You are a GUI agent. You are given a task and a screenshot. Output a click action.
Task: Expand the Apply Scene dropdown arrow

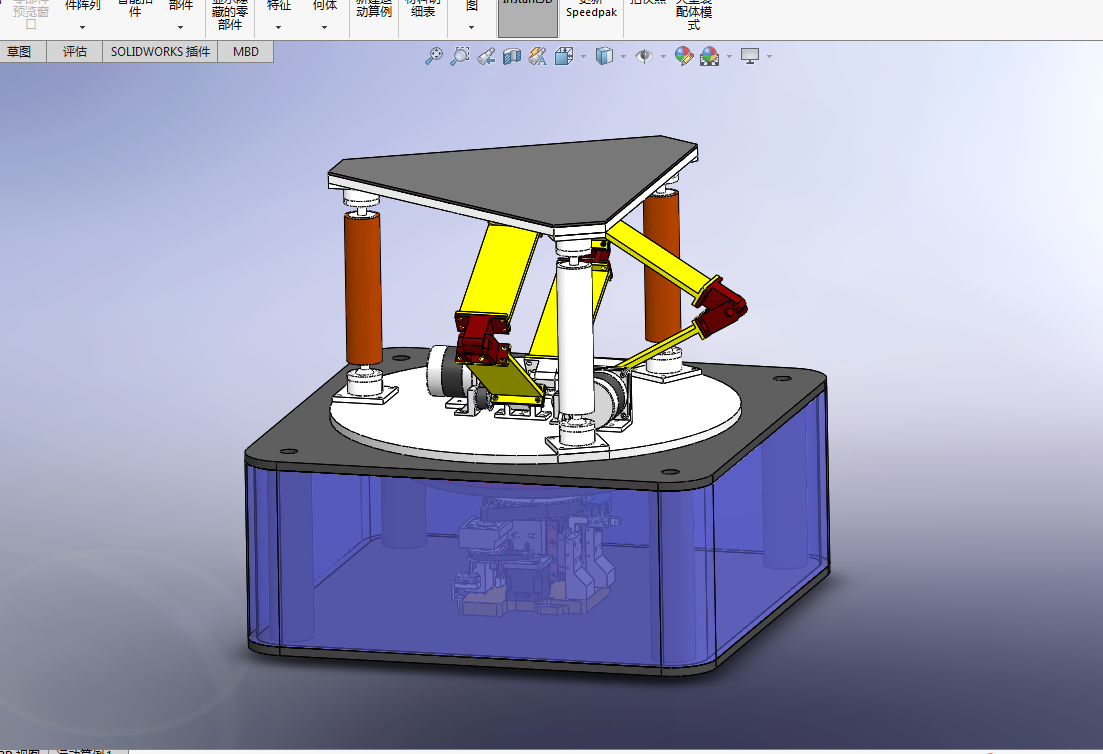pyautogui.click(x=729, y=56)
